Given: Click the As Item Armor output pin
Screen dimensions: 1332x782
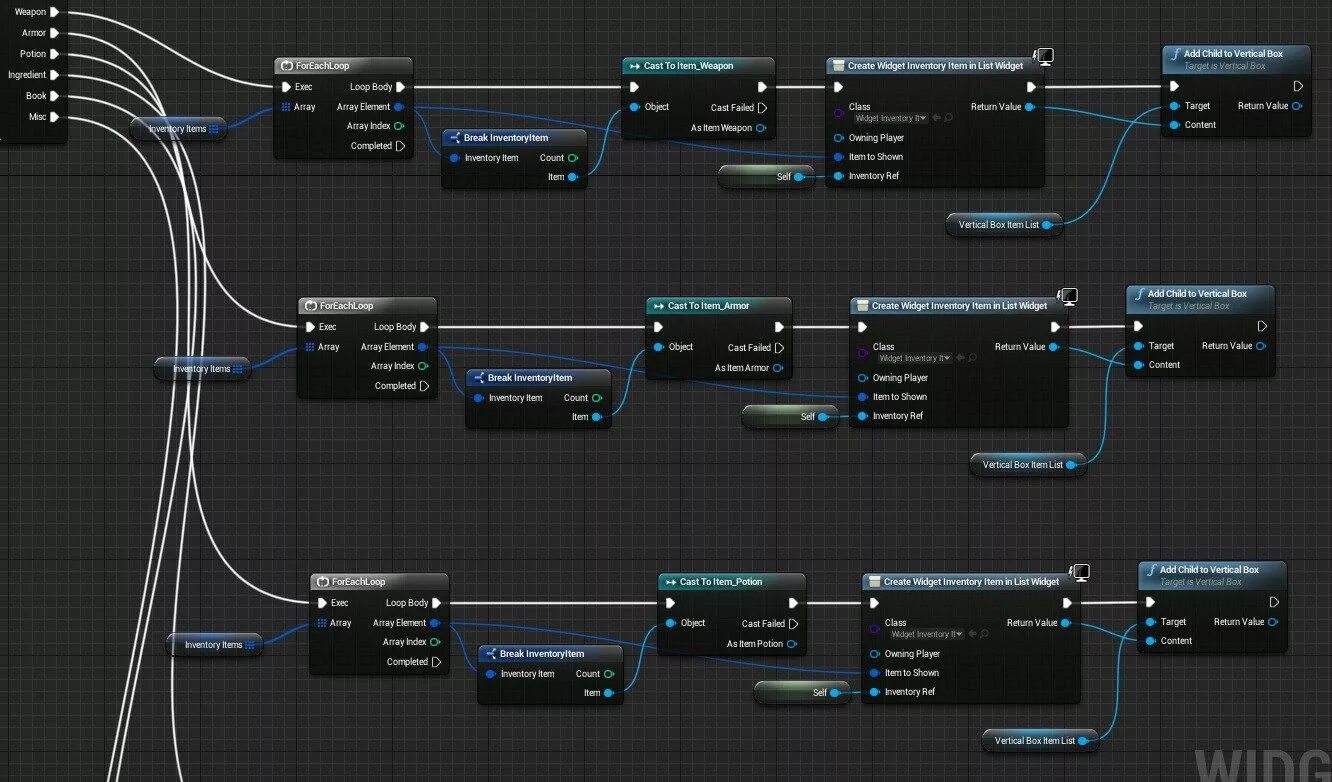Looking at the screenshot, I should pos(778,368).
